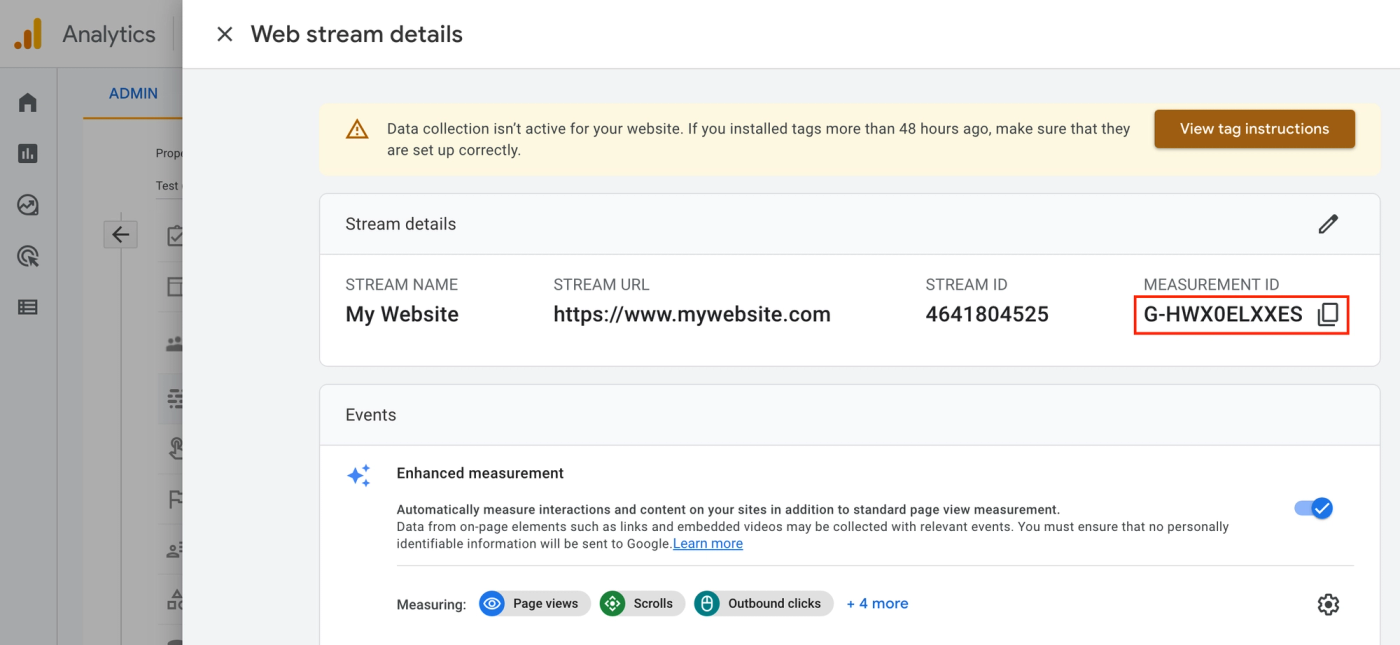
Task: Open Explore from the sidebar
Action: coord(28,205)
